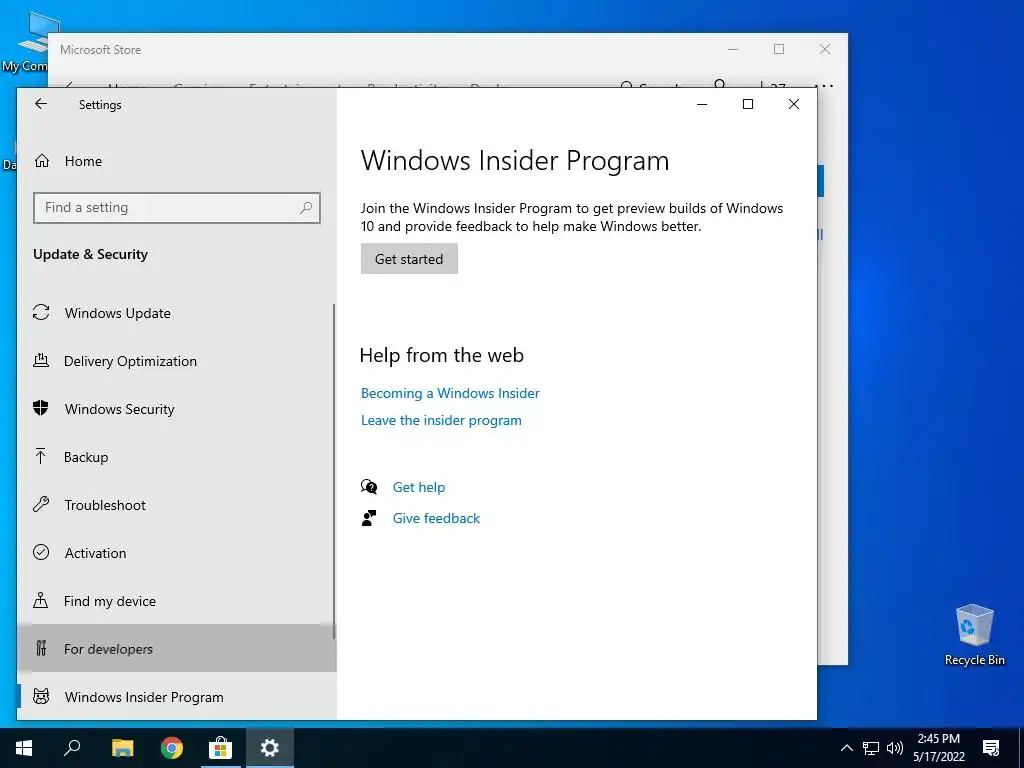1024x768 pixels.
Task: Switch to Microsoft Store via taskbar
Action: click(x=221, y=748)
